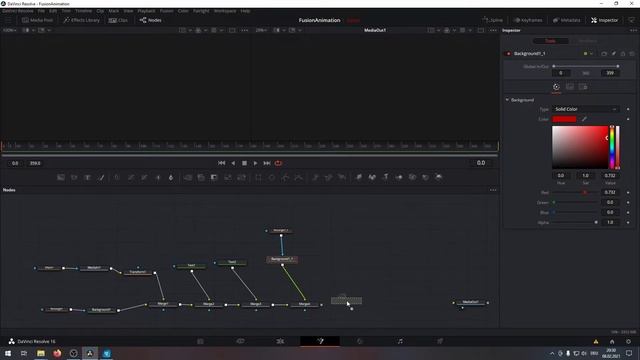Image resolution: width=640 pixels, height=360 pixels.
Task: Add a Blur tool from the toolbar
Action: coord(171,177)
